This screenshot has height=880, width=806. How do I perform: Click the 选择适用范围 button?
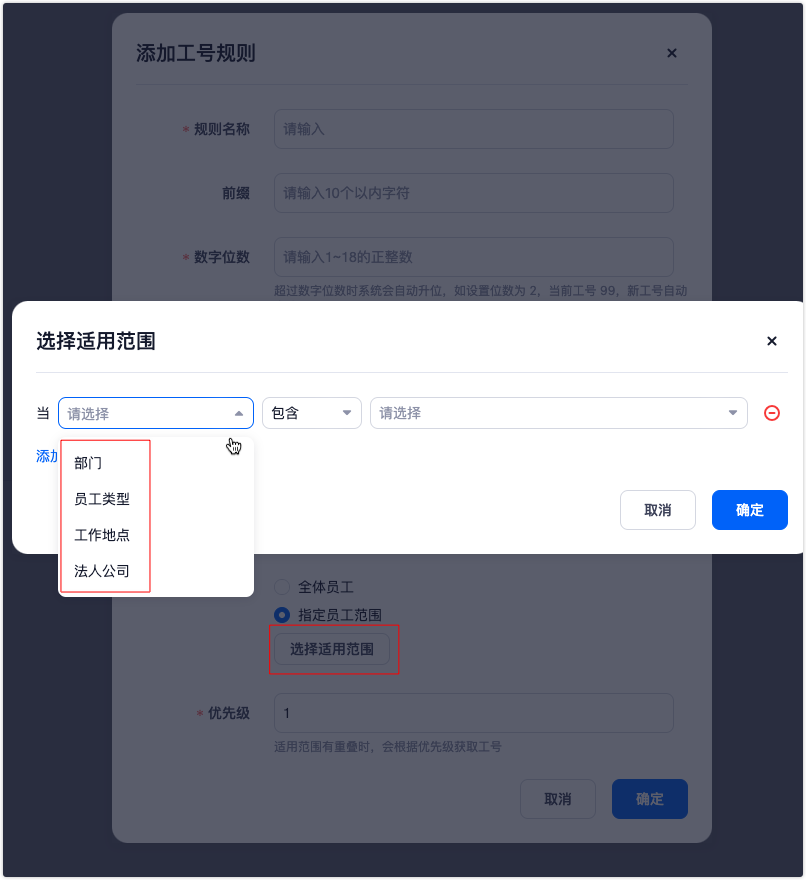coord(332,649)
